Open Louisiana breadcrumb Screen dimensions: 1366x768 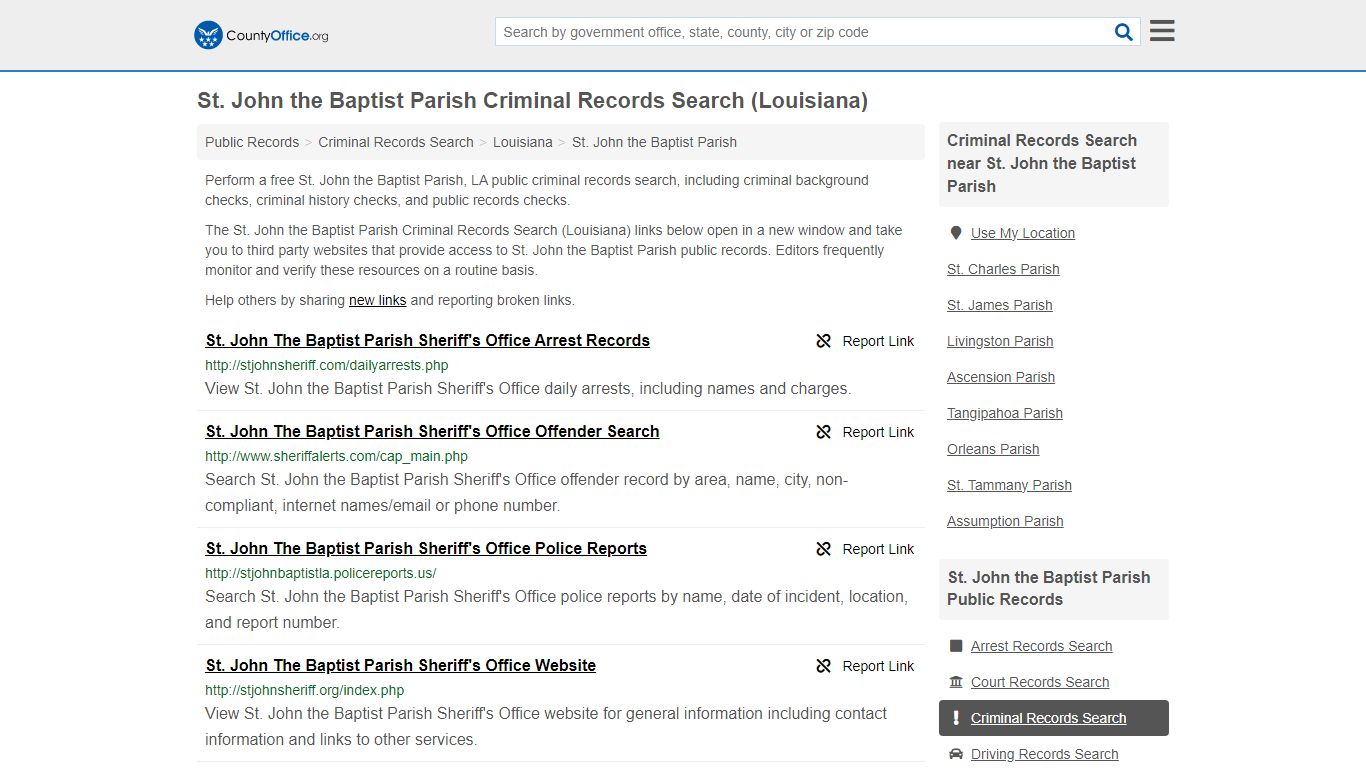(523, 142)
